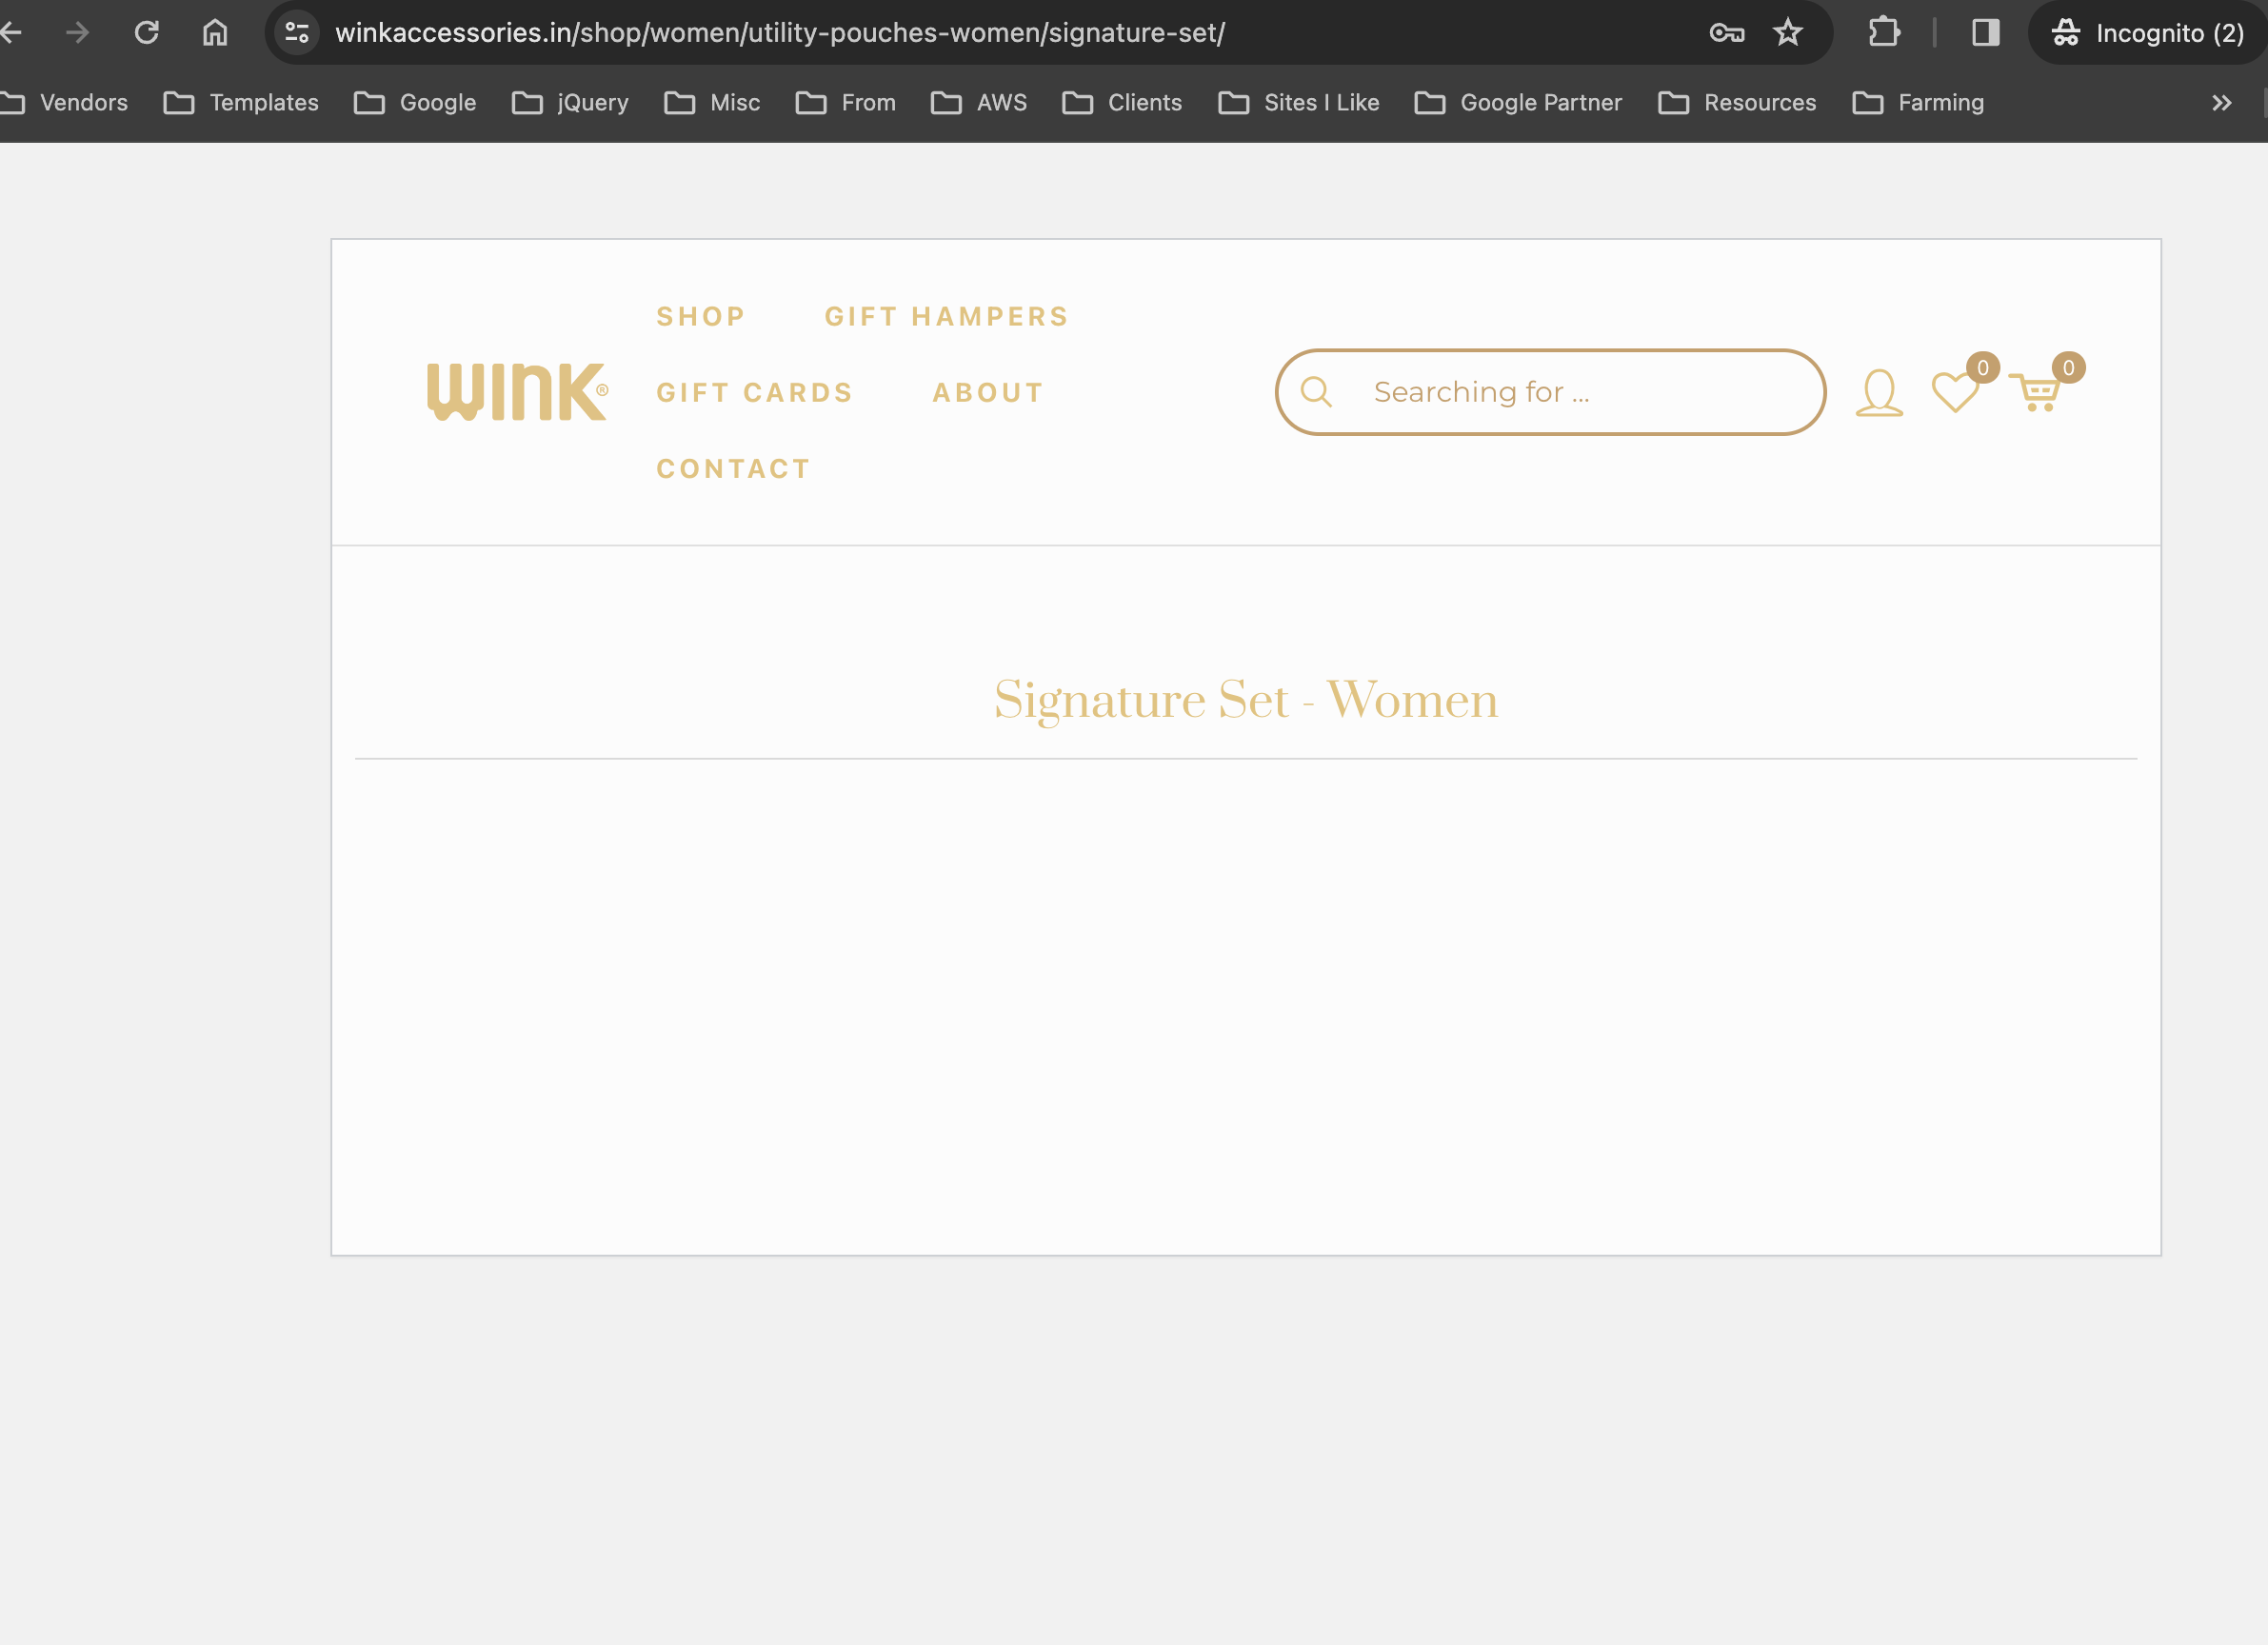
Task: Open the browser home page icon
Action: tap(215, 33)
